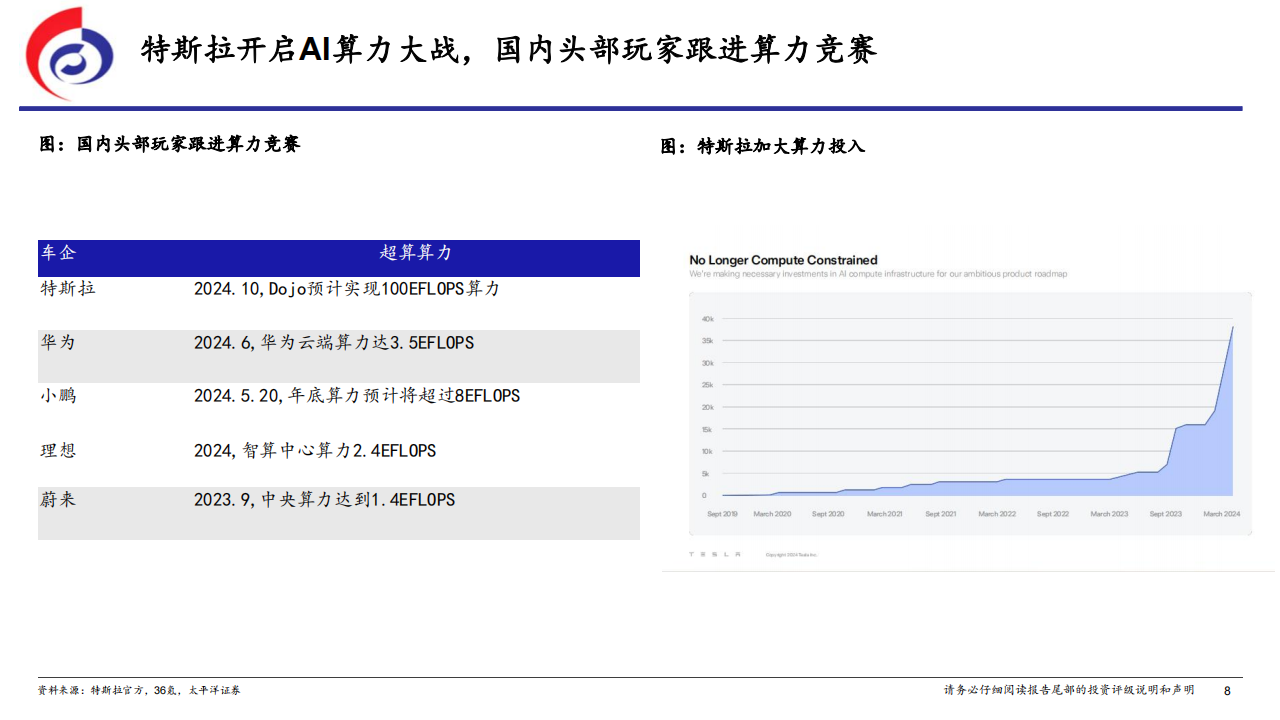Select the cell '2023.9,中央算力达到1.4EFLOPS'
Screen dimensions: 1280x720
(x=324, y=499)
